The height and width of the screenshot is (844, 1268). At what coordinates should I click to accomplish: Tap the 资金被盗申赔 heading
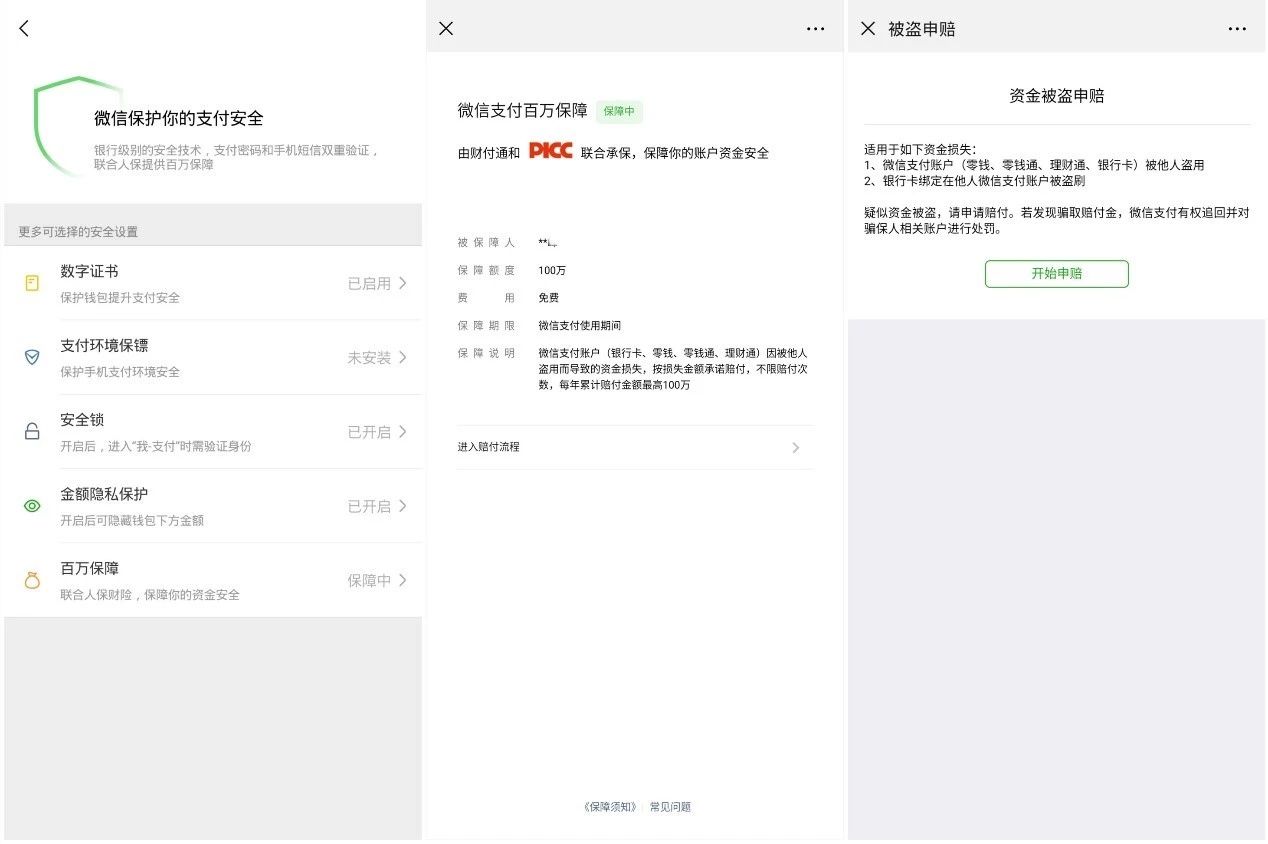(1057, 96)
